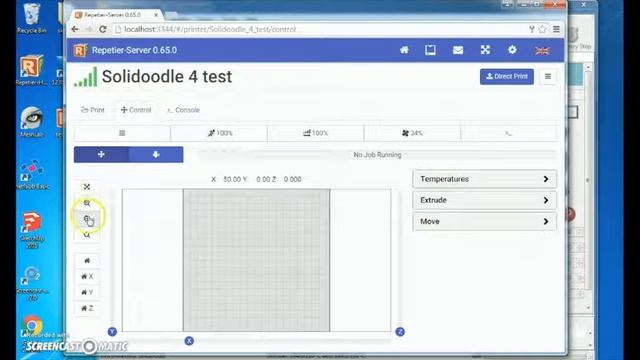Viewport: 640px width, 360px height.
Task: Open speed multiplier 100% control
Action: pyautogui.click(x=219, y=133)
